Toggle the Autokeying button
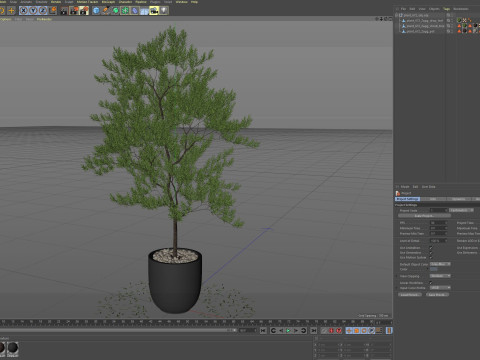The height and width of the screenshot is (360, 480). pyautogui.click(x=339, y=331)
